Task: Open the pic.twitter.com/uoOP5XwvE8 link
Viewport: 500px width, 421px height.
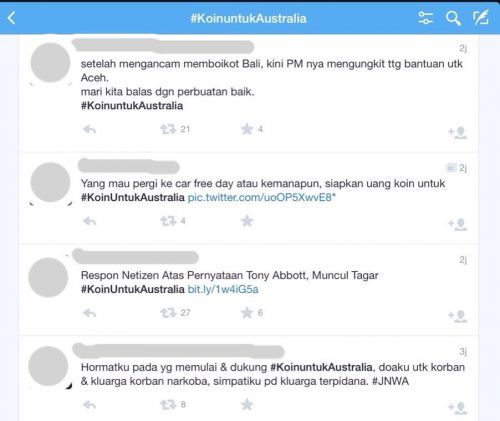Action: pyautogui.click(x=261, y=197)
